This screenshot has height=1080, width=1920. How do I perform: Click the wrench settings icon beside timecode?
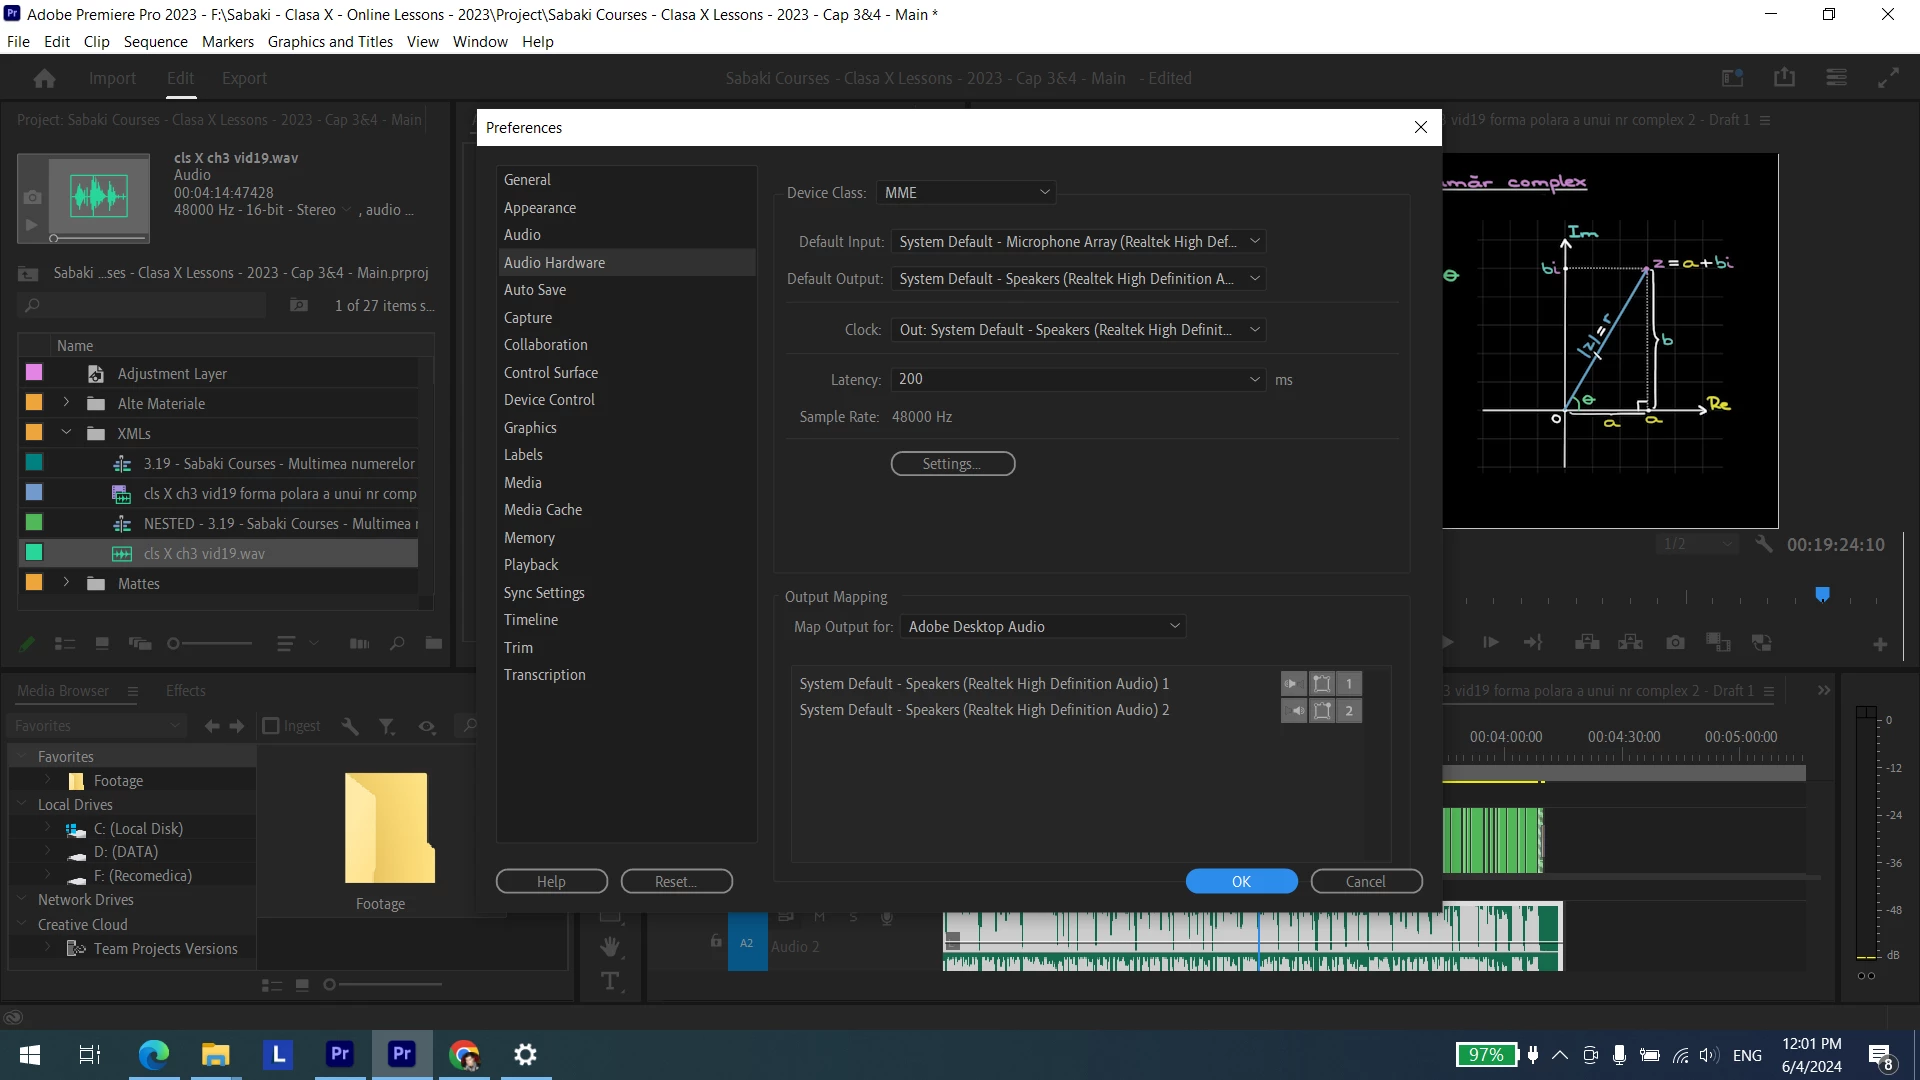[x=1764, y=544]
